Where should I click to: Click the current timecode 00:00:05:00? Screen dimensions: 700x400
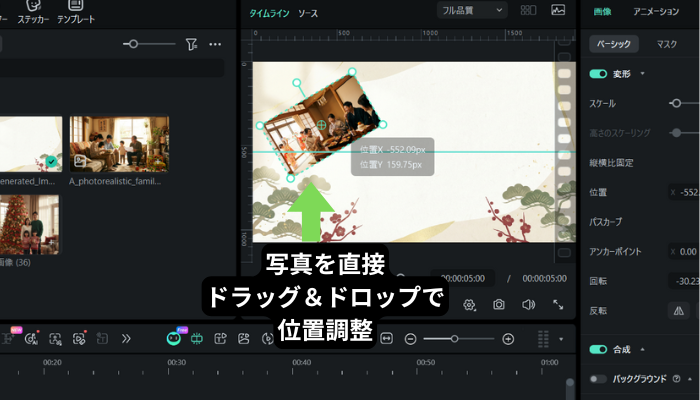pos(463,278)
